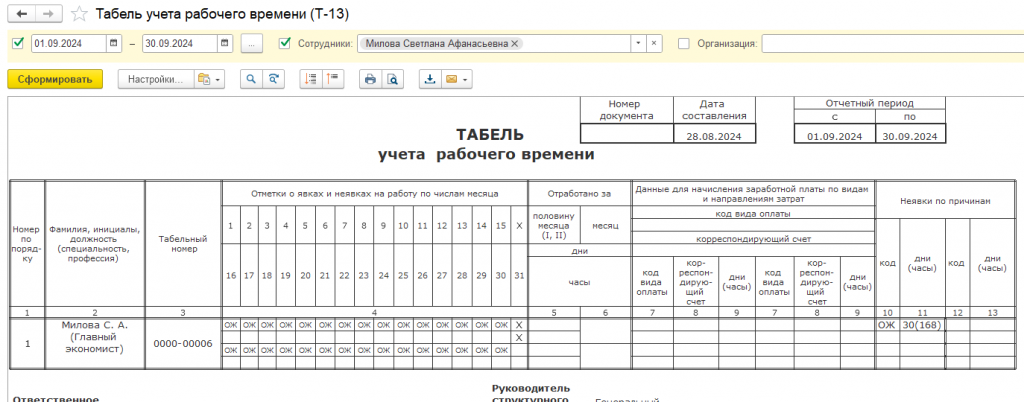Click the Номер документа header cell

point(627,110)
